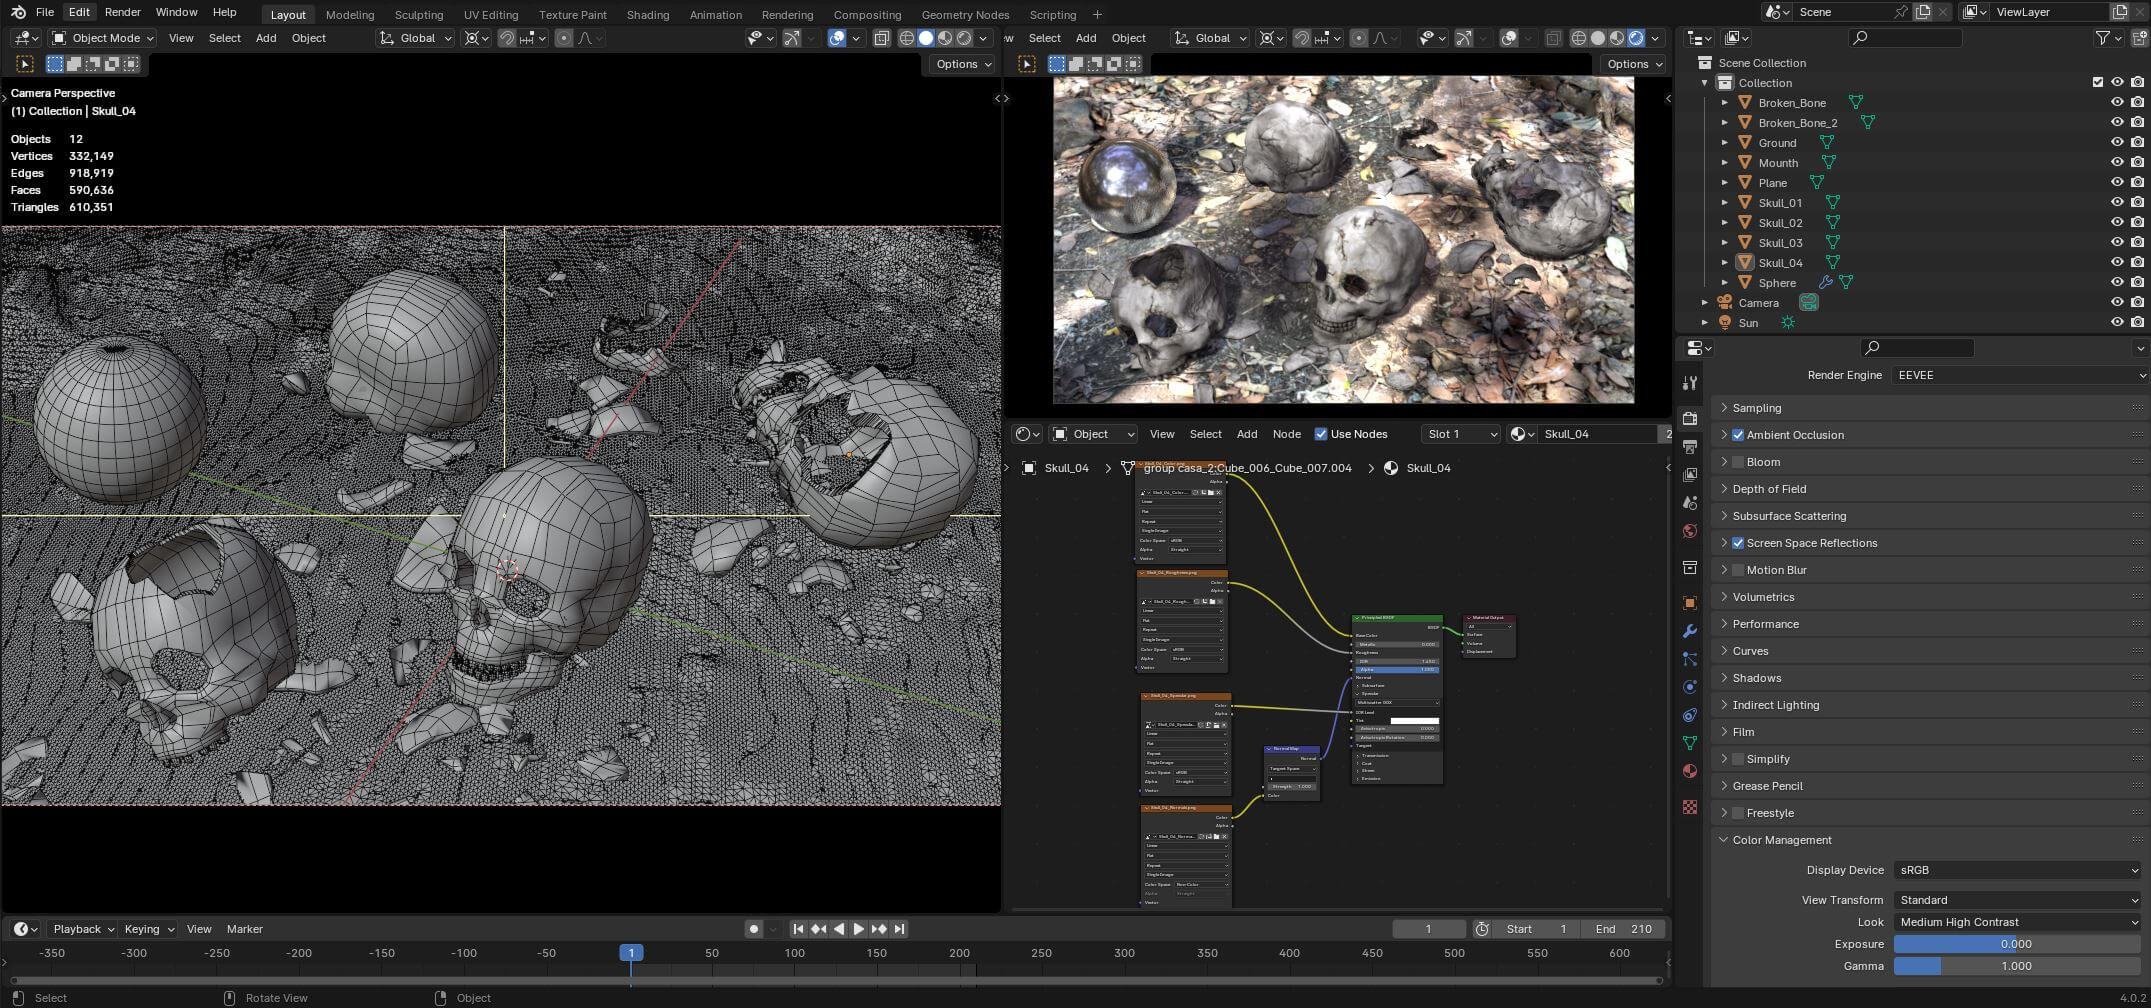The image size is (2151, 1008).
Task: Expand the Depth of Field panel
Action: pos(1769,489)
